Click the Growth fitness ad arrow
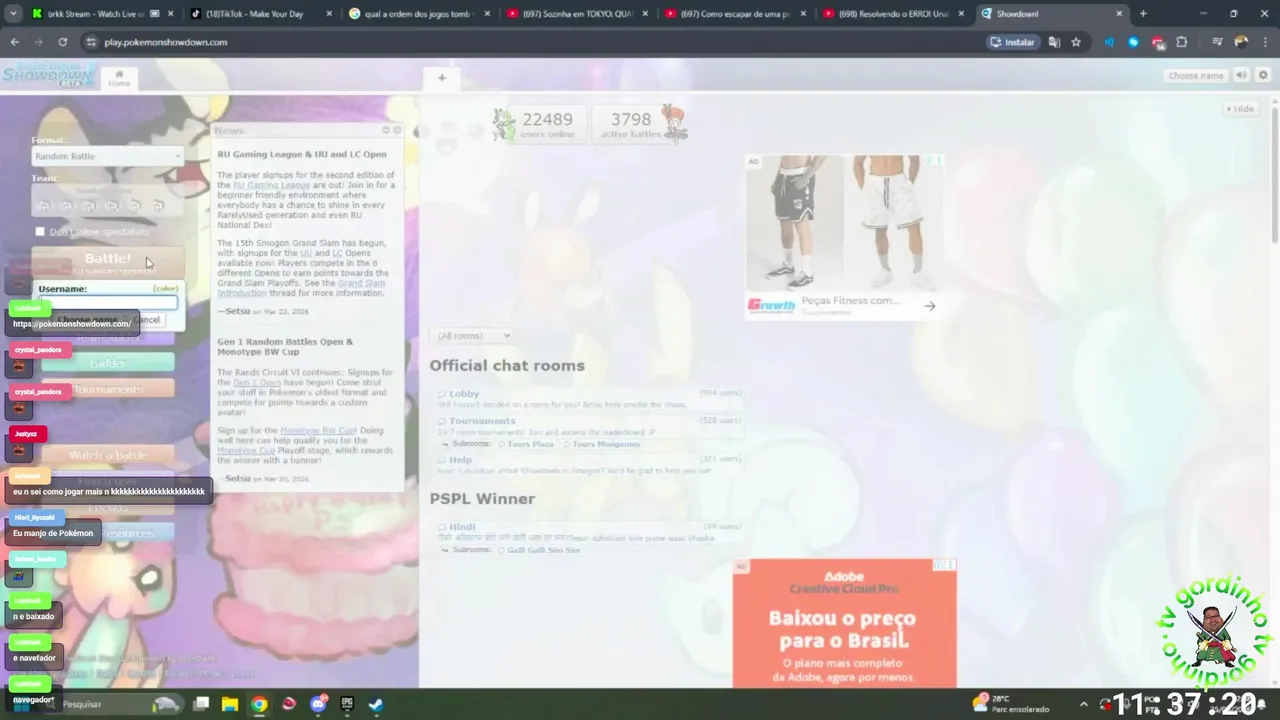This screenshot has height=720, width=1280. click(x=930, y=306)
